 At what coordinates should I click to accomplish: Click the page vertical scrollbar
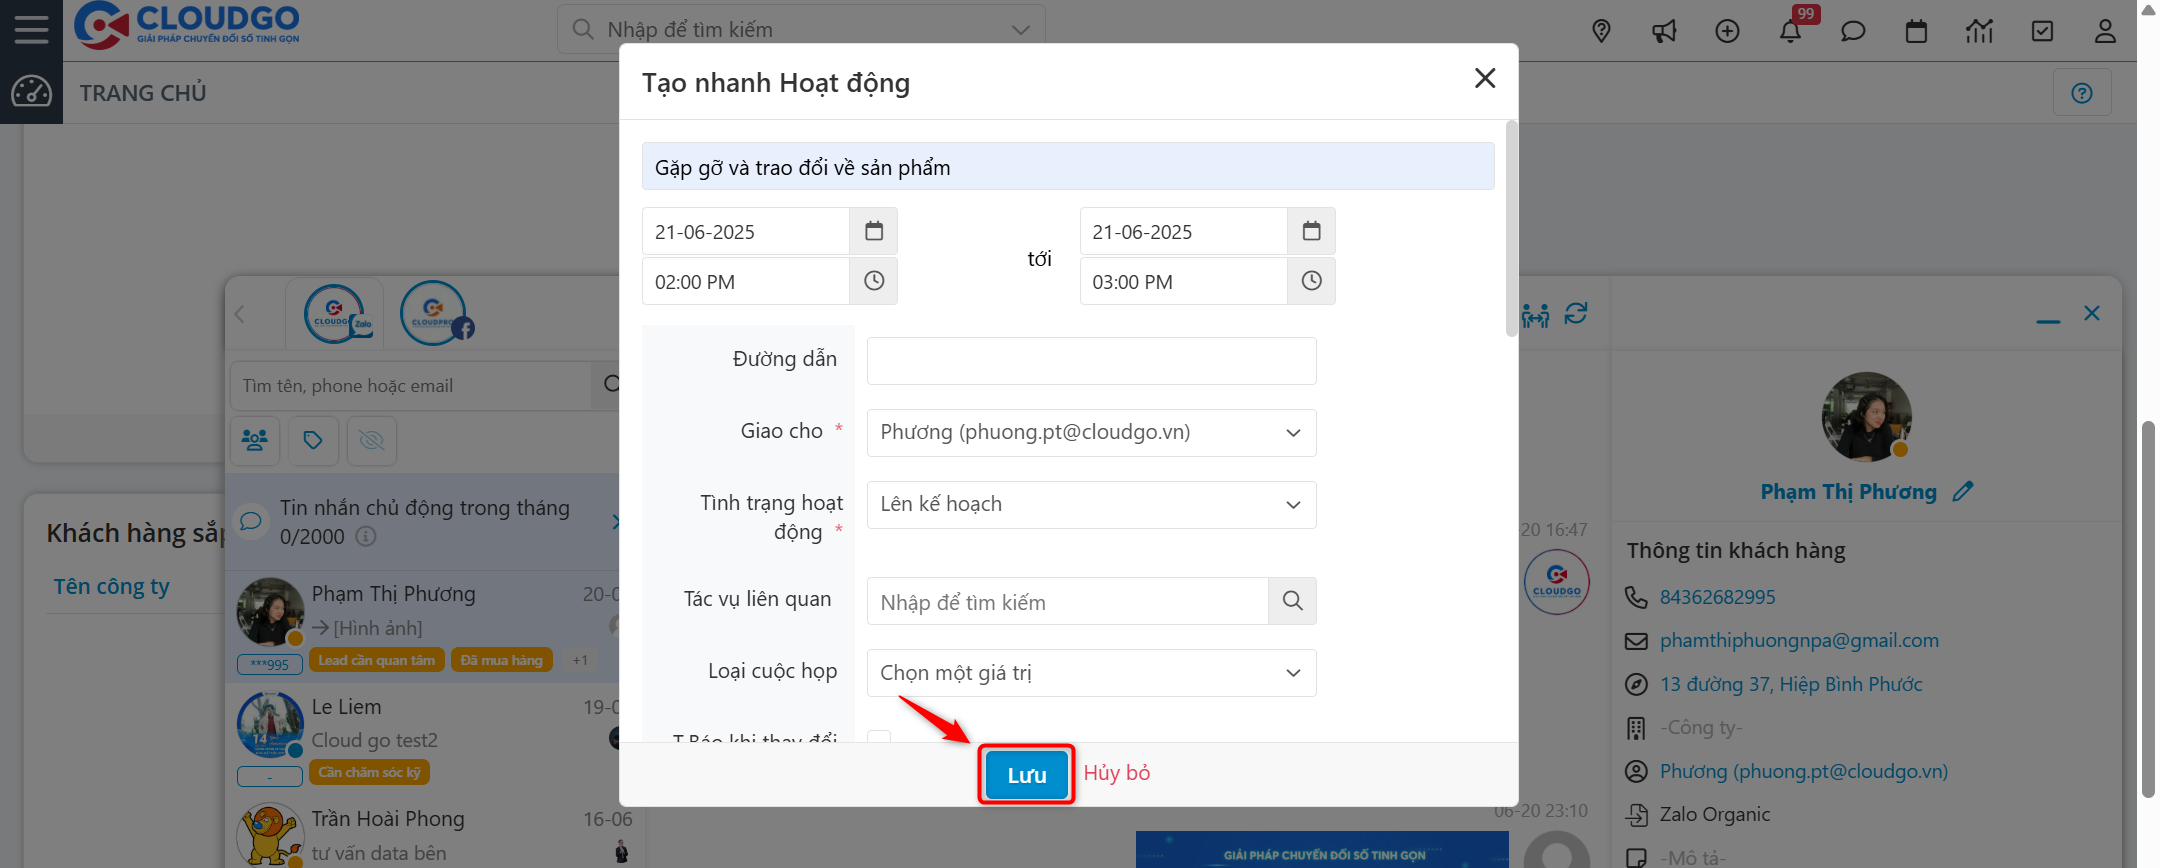[x=2147, y=610]
